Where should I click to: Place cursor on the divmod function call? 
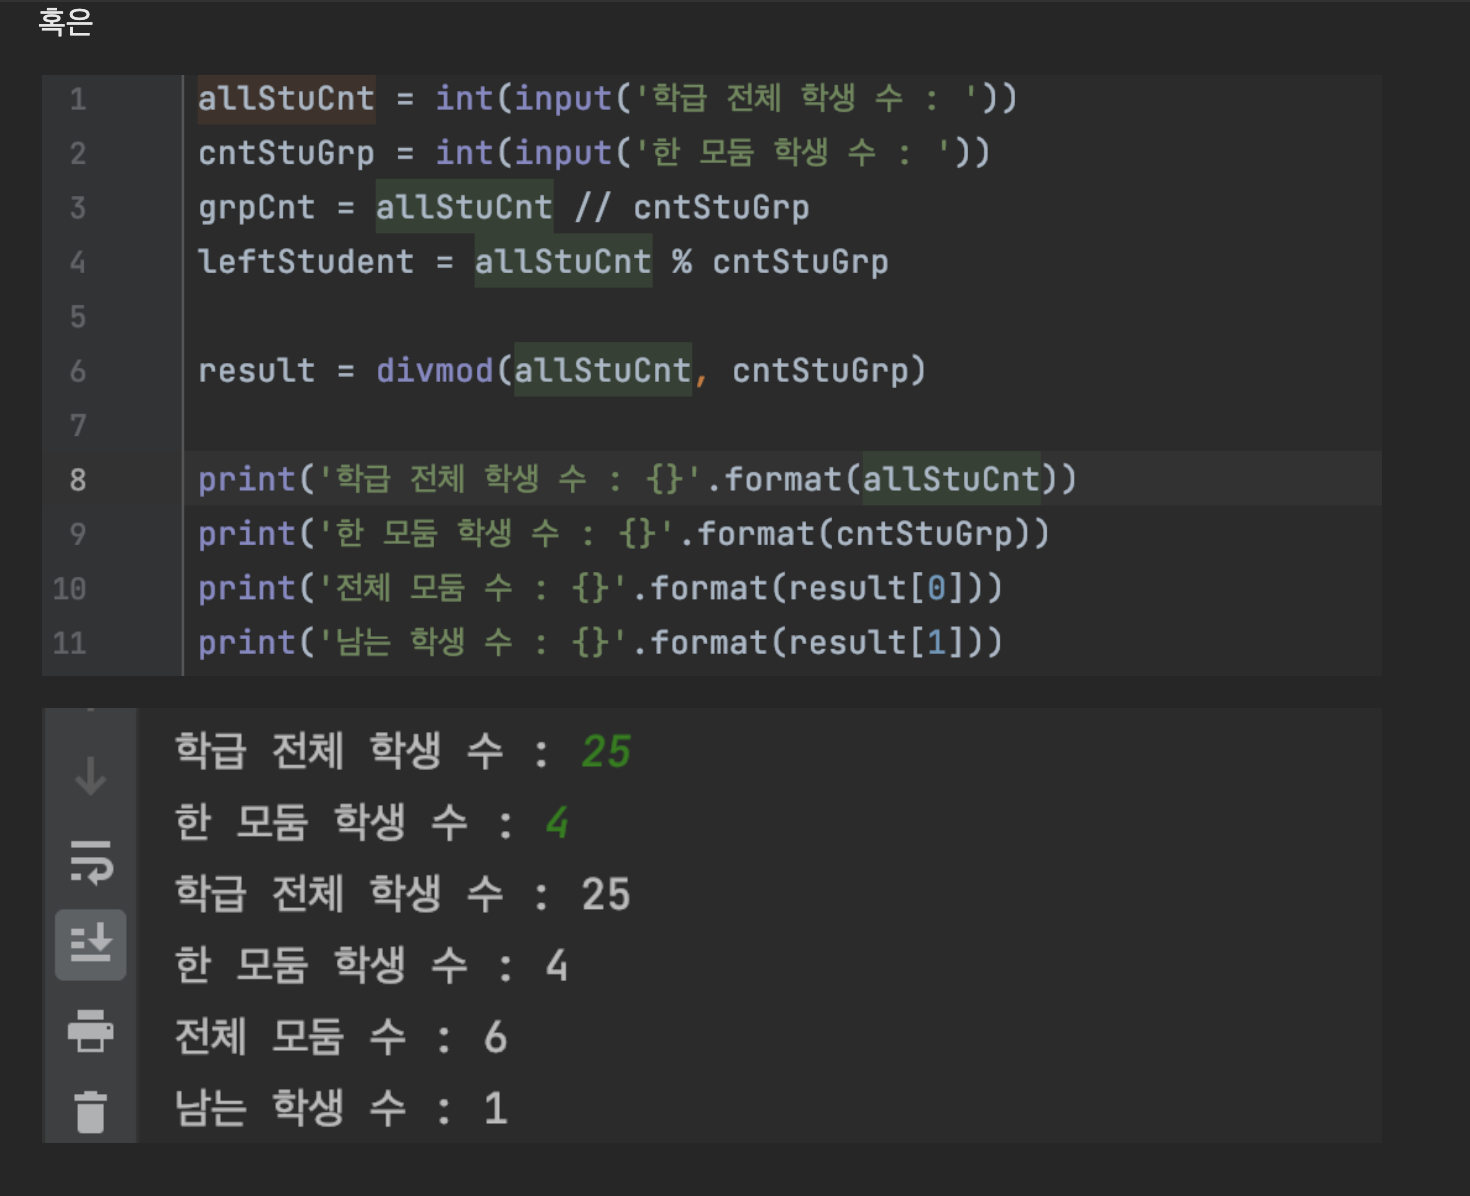coord(434,370)
